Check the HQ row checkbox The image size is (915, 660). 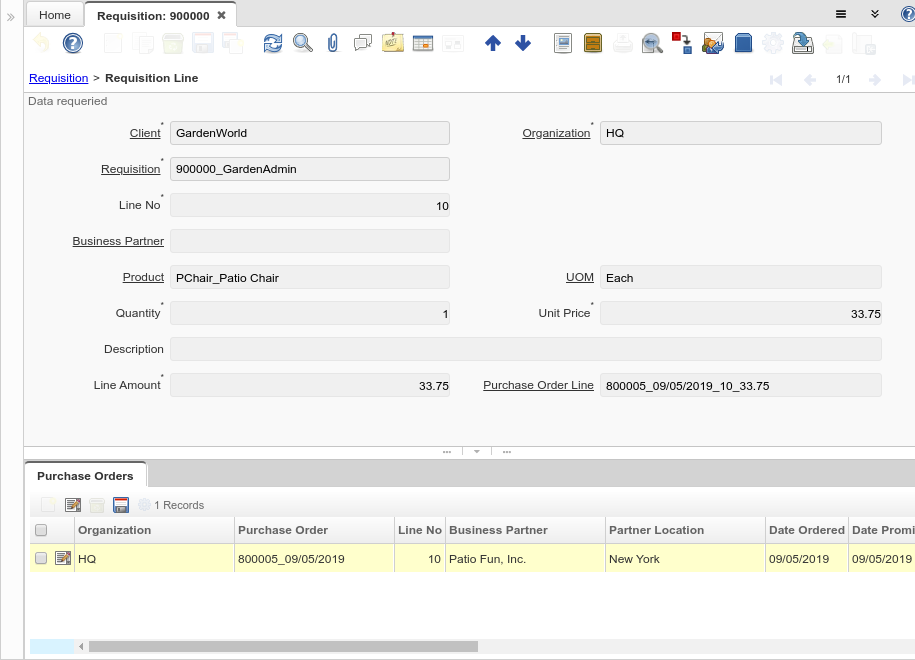click(x=41, y=558)
